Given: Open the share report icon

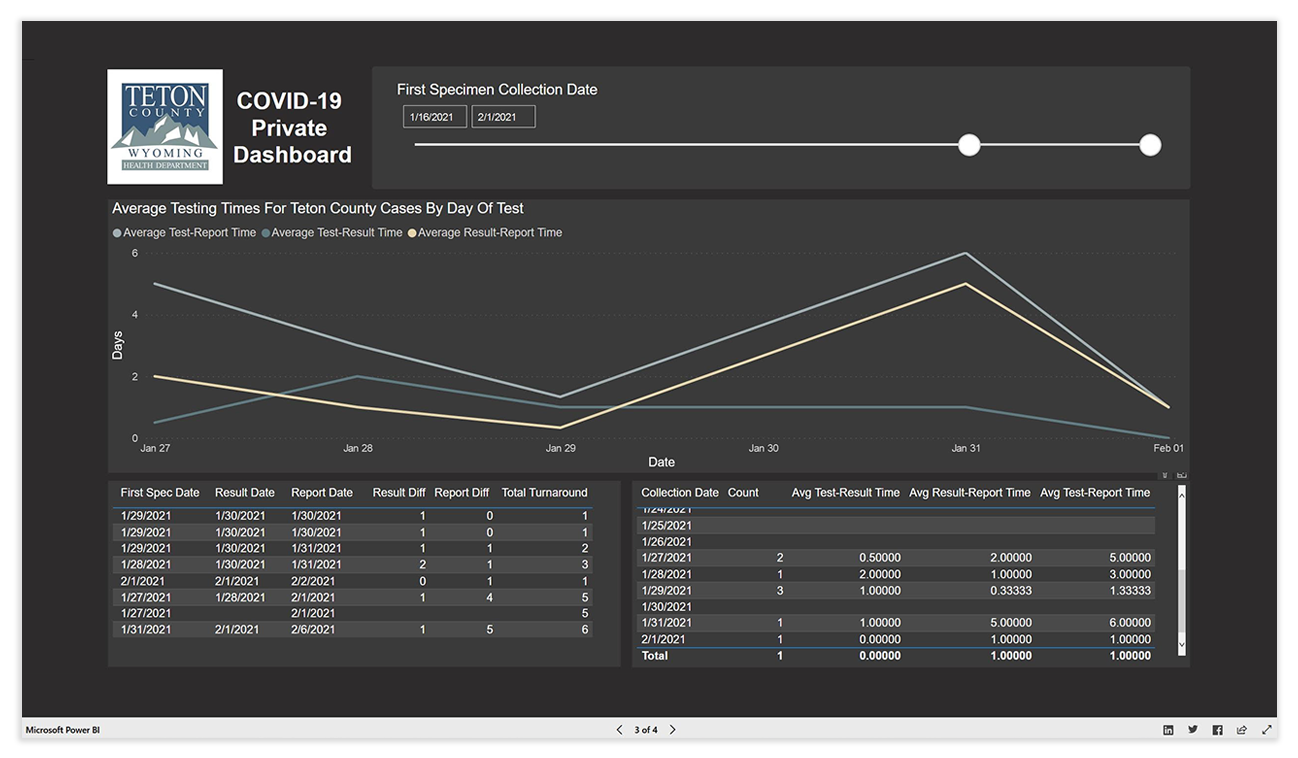Looking at the screenshot, I should 1242,730.
